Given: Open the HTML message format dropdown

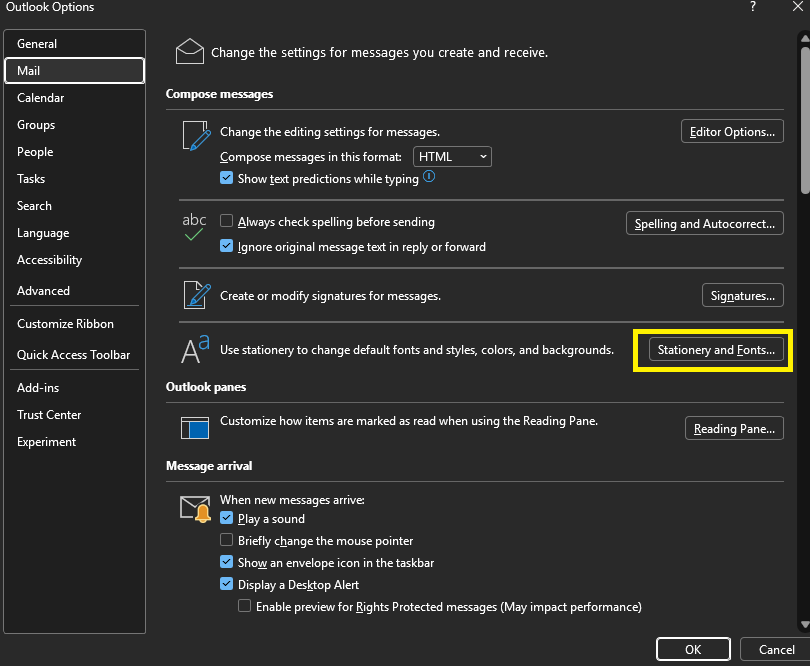Looking at the screenshot, I should pyautogui.click(x=452, y=157).
